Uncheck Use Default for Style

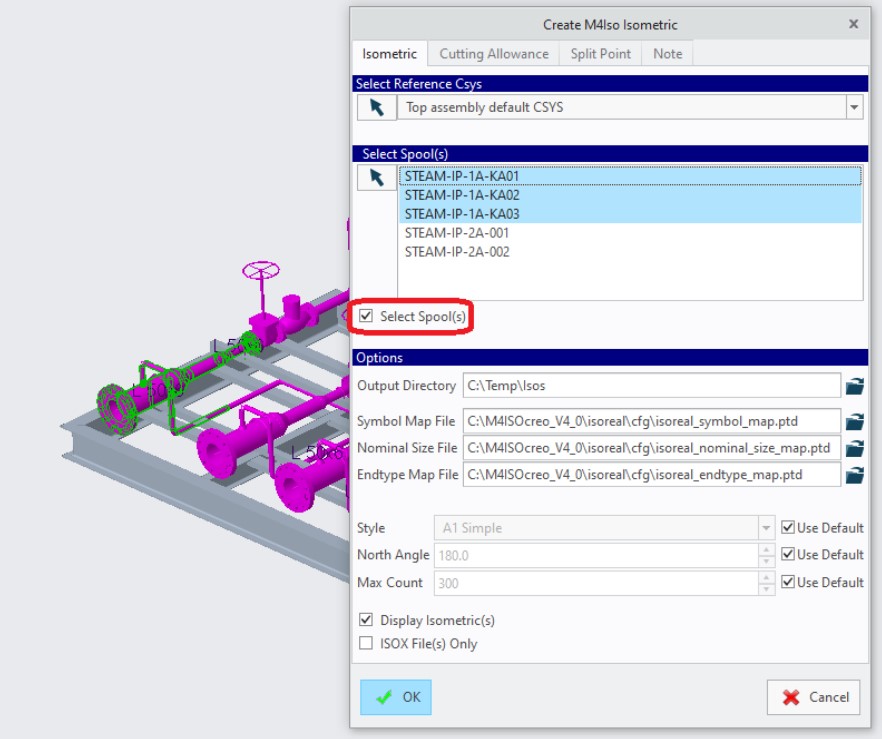pos(788,528)
